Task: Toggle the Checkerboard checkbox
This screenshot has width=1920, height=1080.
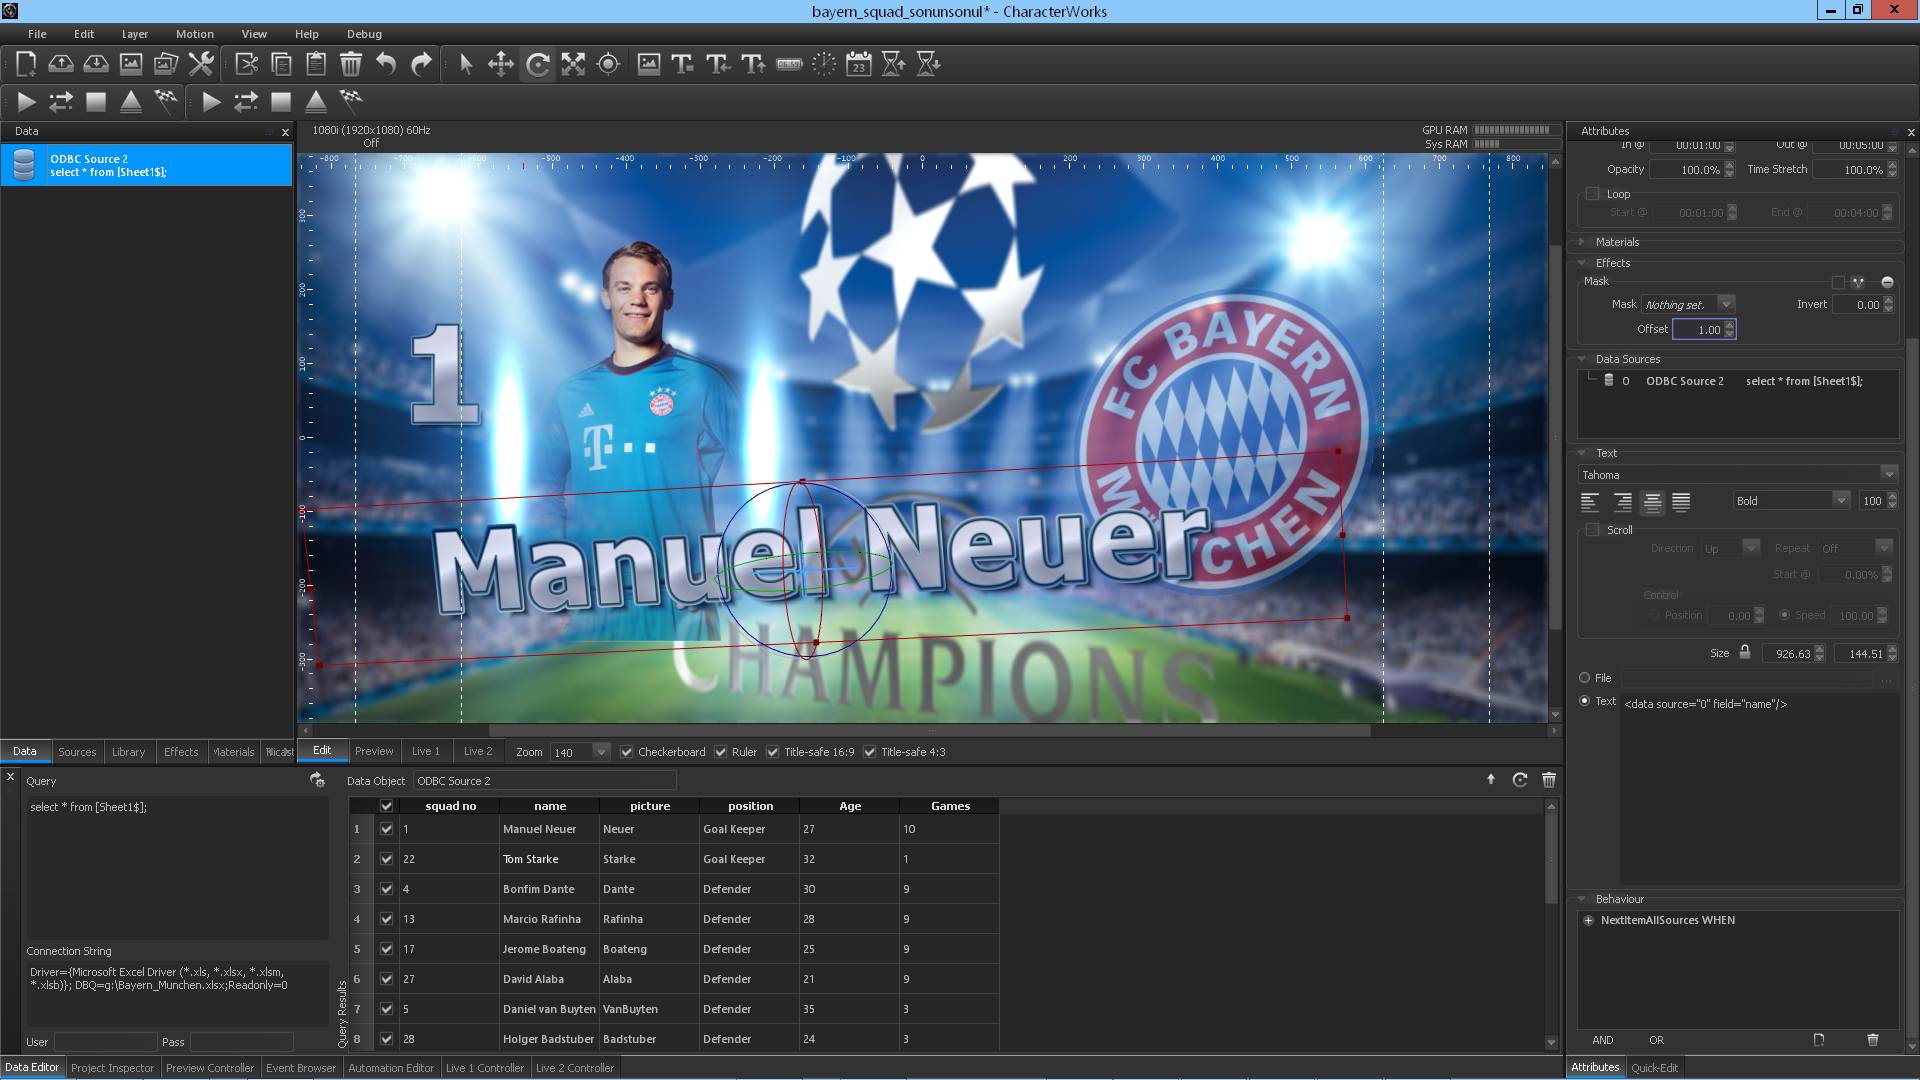Action: click(627, 752)
